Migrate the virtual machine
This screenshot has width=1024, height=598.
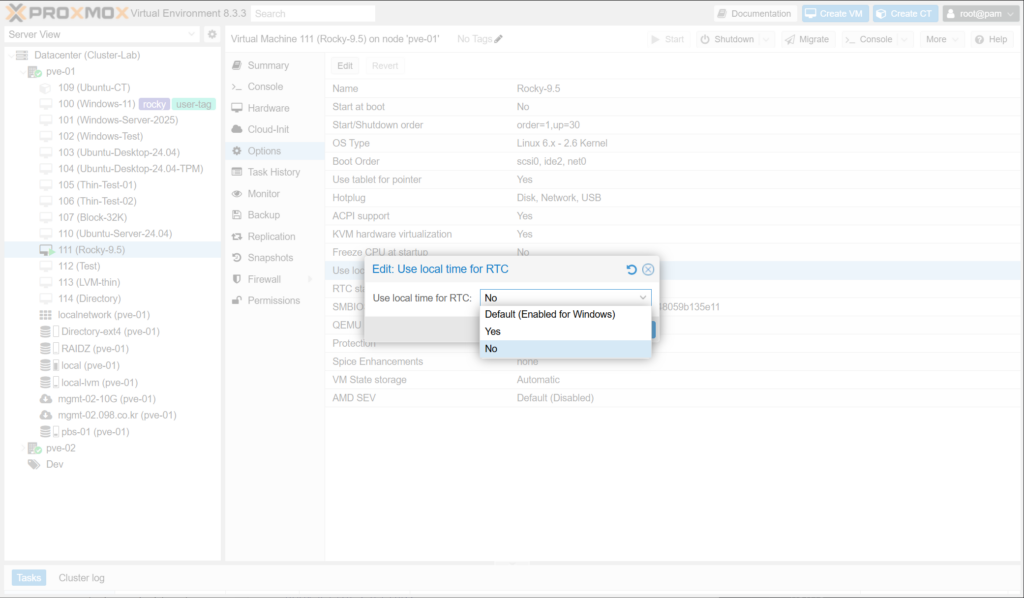[x=806, y=39]
